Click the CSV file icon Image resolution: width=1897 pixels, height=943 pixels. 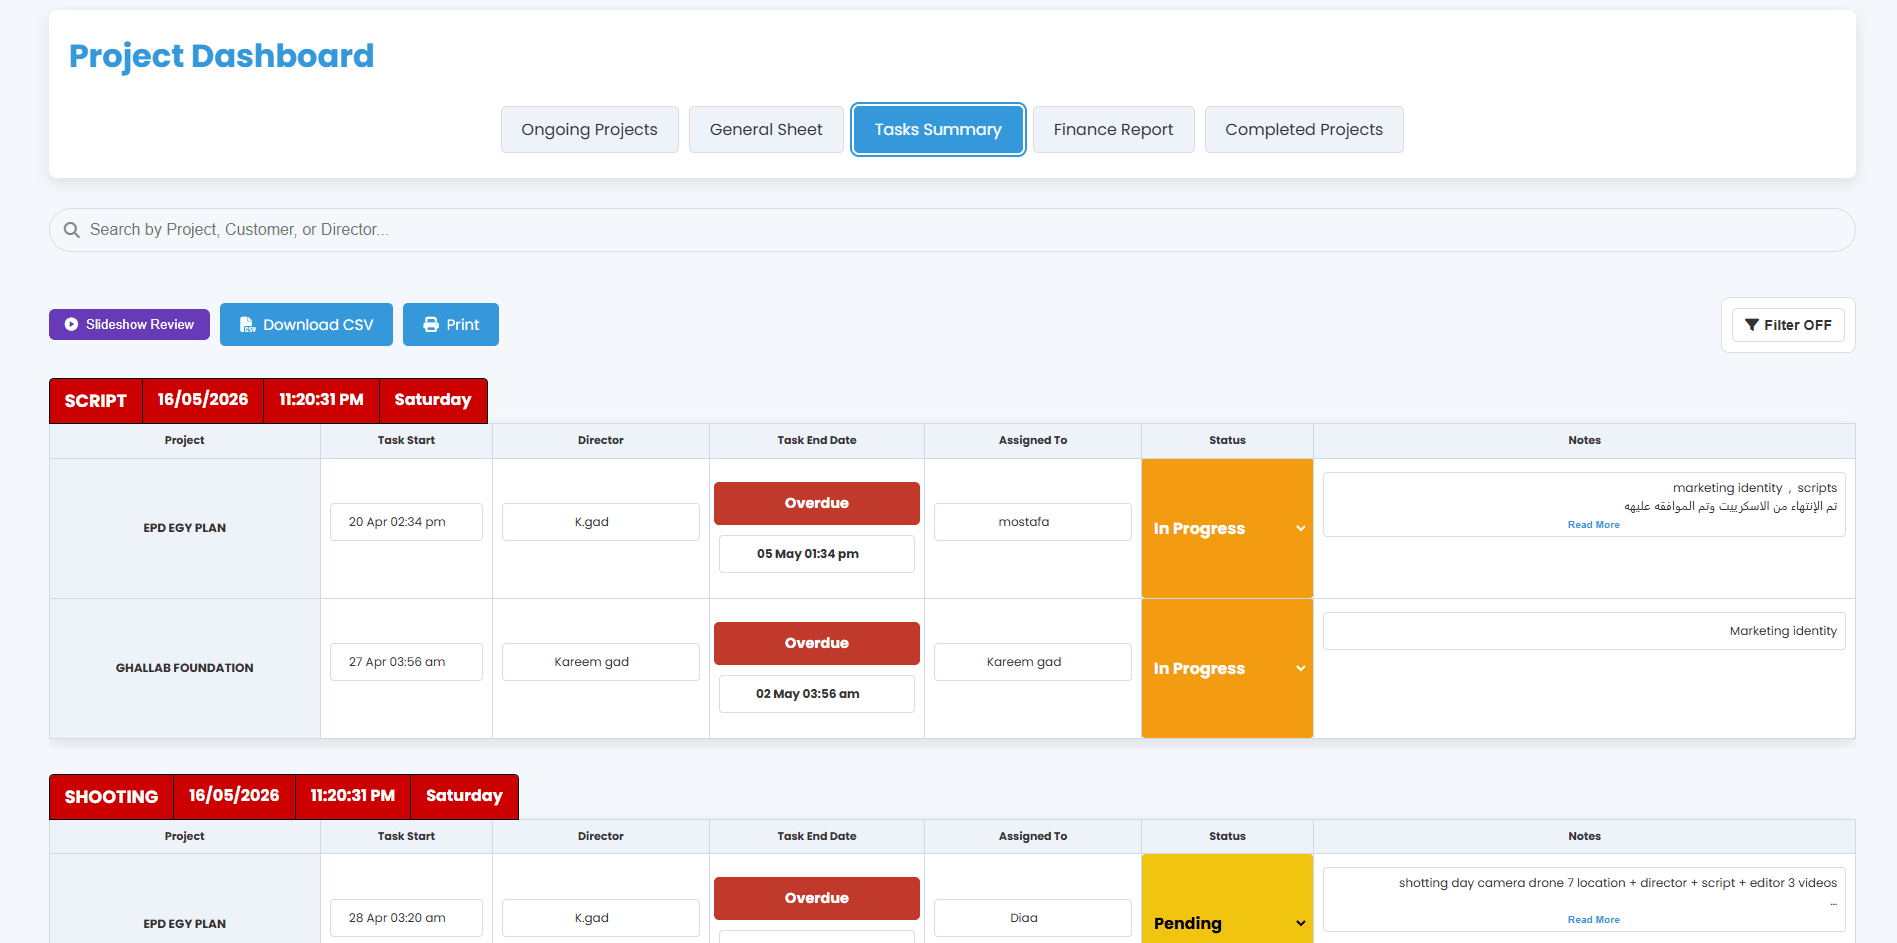tap(247, 325)
